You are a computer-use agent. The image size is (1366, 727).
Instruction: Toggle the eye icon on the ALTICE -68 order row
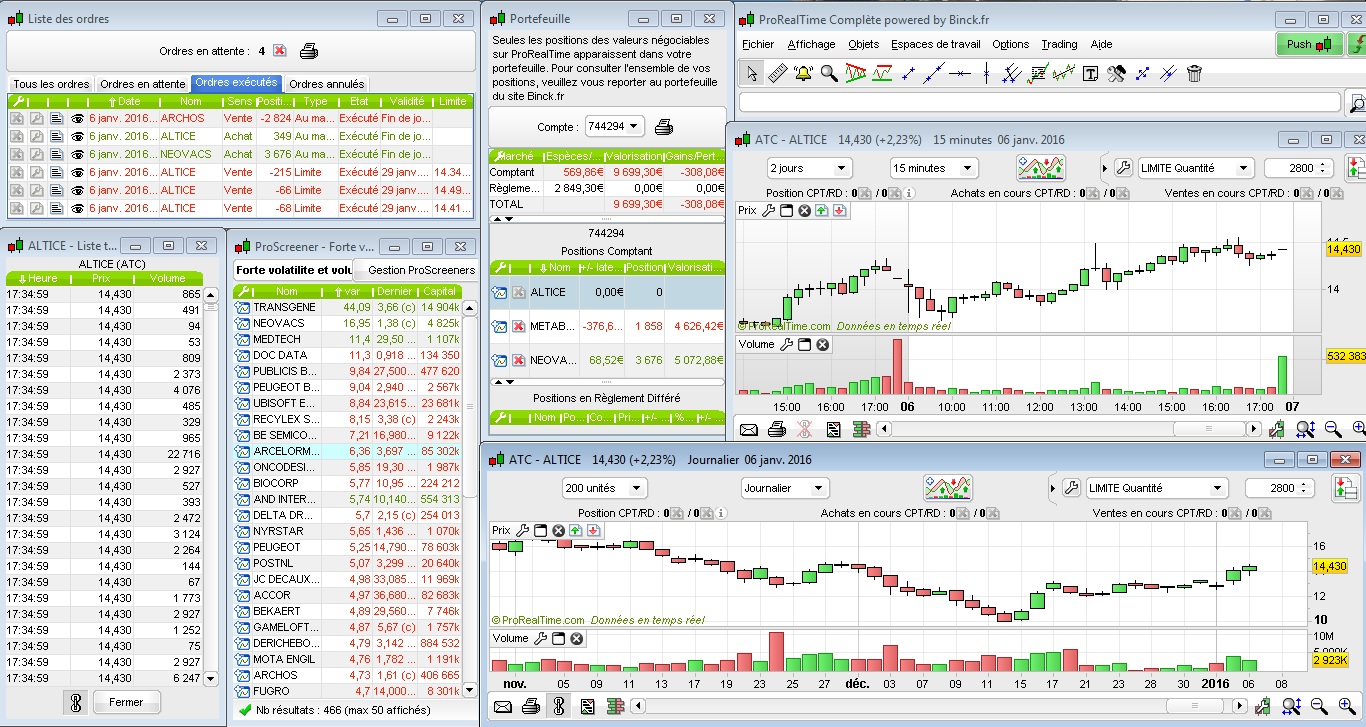click(x=77, y=208)
